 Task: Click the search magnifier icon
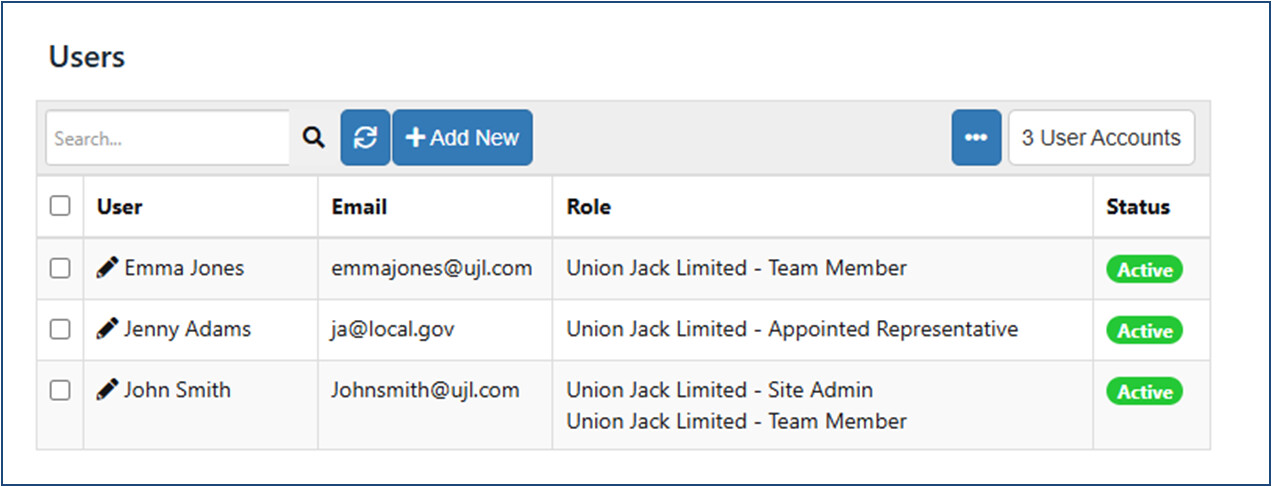click(314, 138)
